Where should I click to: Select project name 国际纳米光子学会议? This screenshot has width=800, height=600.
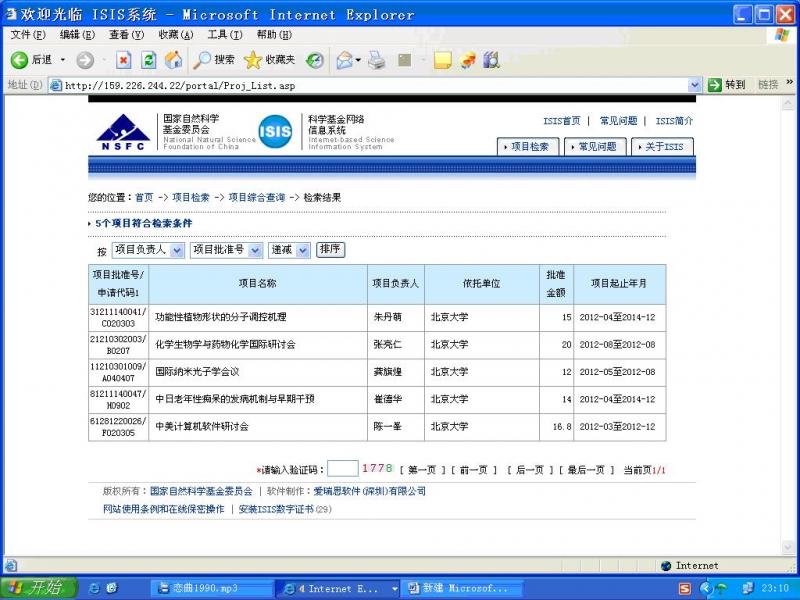(x=197, y=372)
